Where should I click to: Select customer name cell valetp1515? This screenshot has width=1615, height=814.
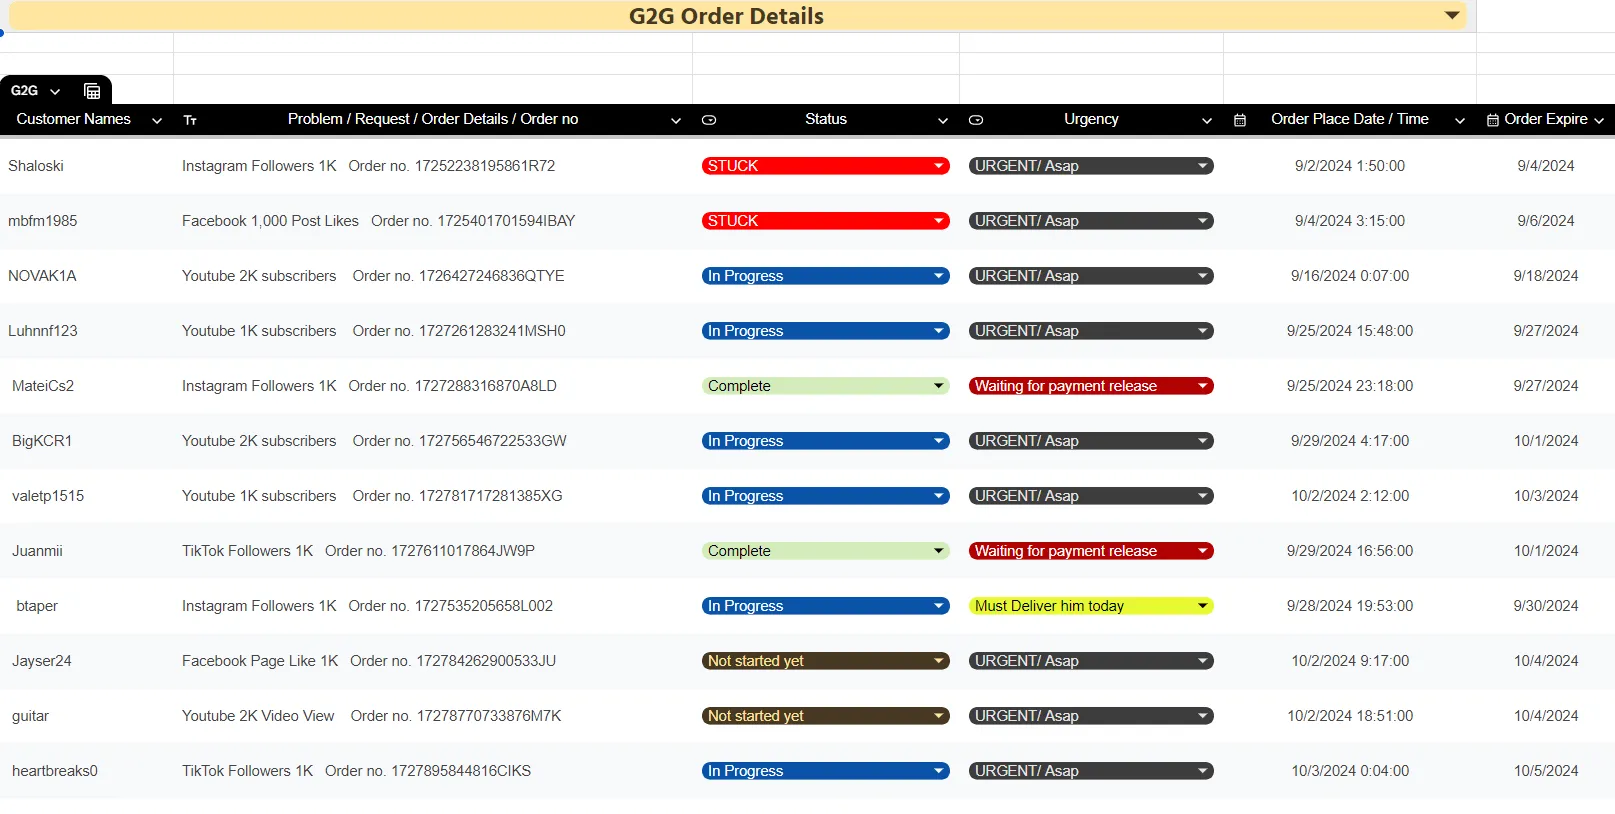coord(87,496)
